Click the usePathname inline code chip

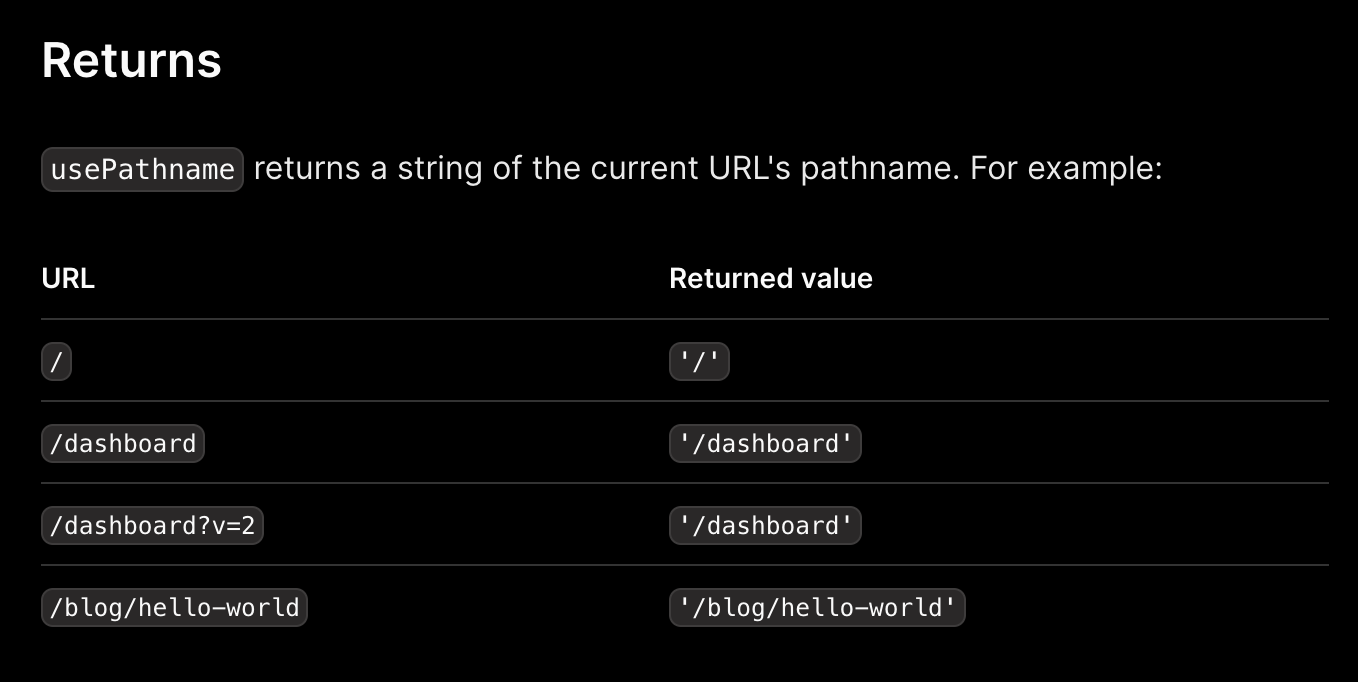(x=142, y=169)
